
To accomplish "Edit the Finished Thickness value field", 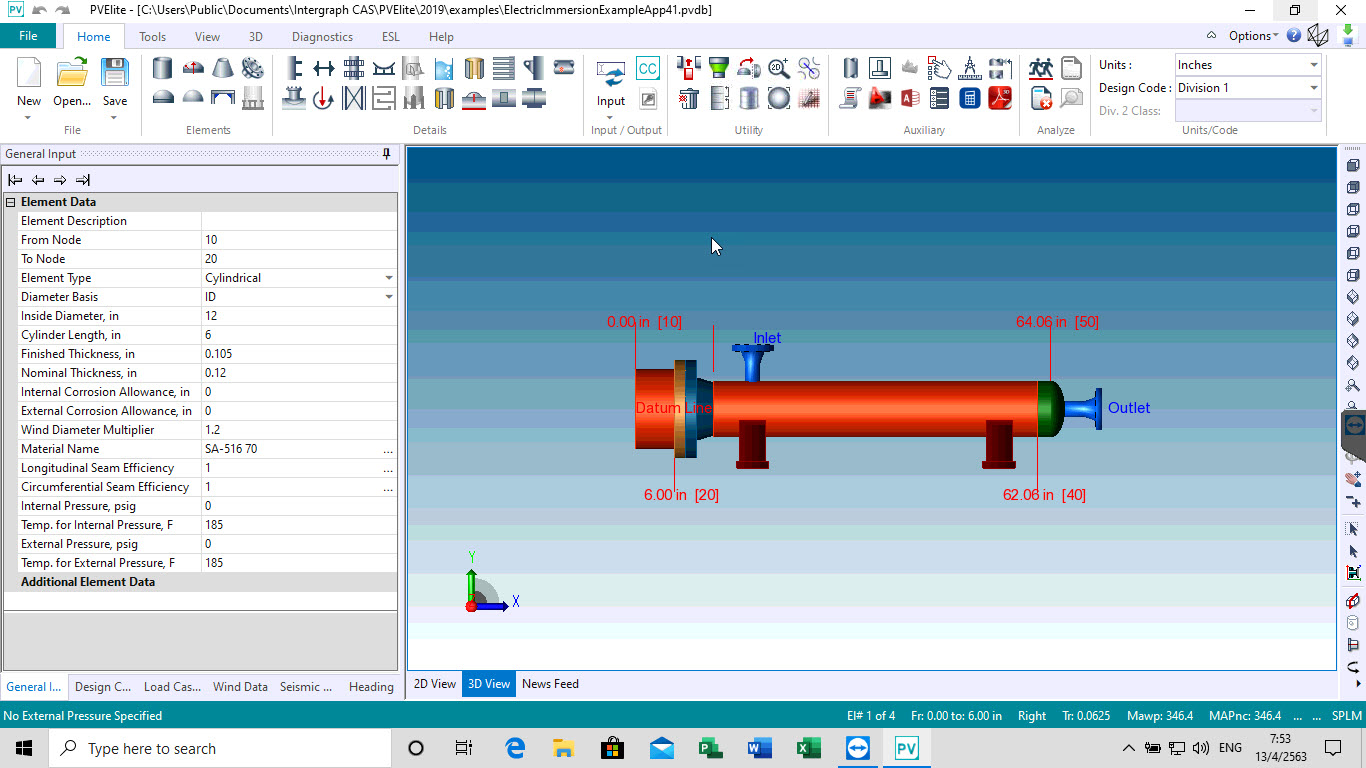I will [299, 354].
